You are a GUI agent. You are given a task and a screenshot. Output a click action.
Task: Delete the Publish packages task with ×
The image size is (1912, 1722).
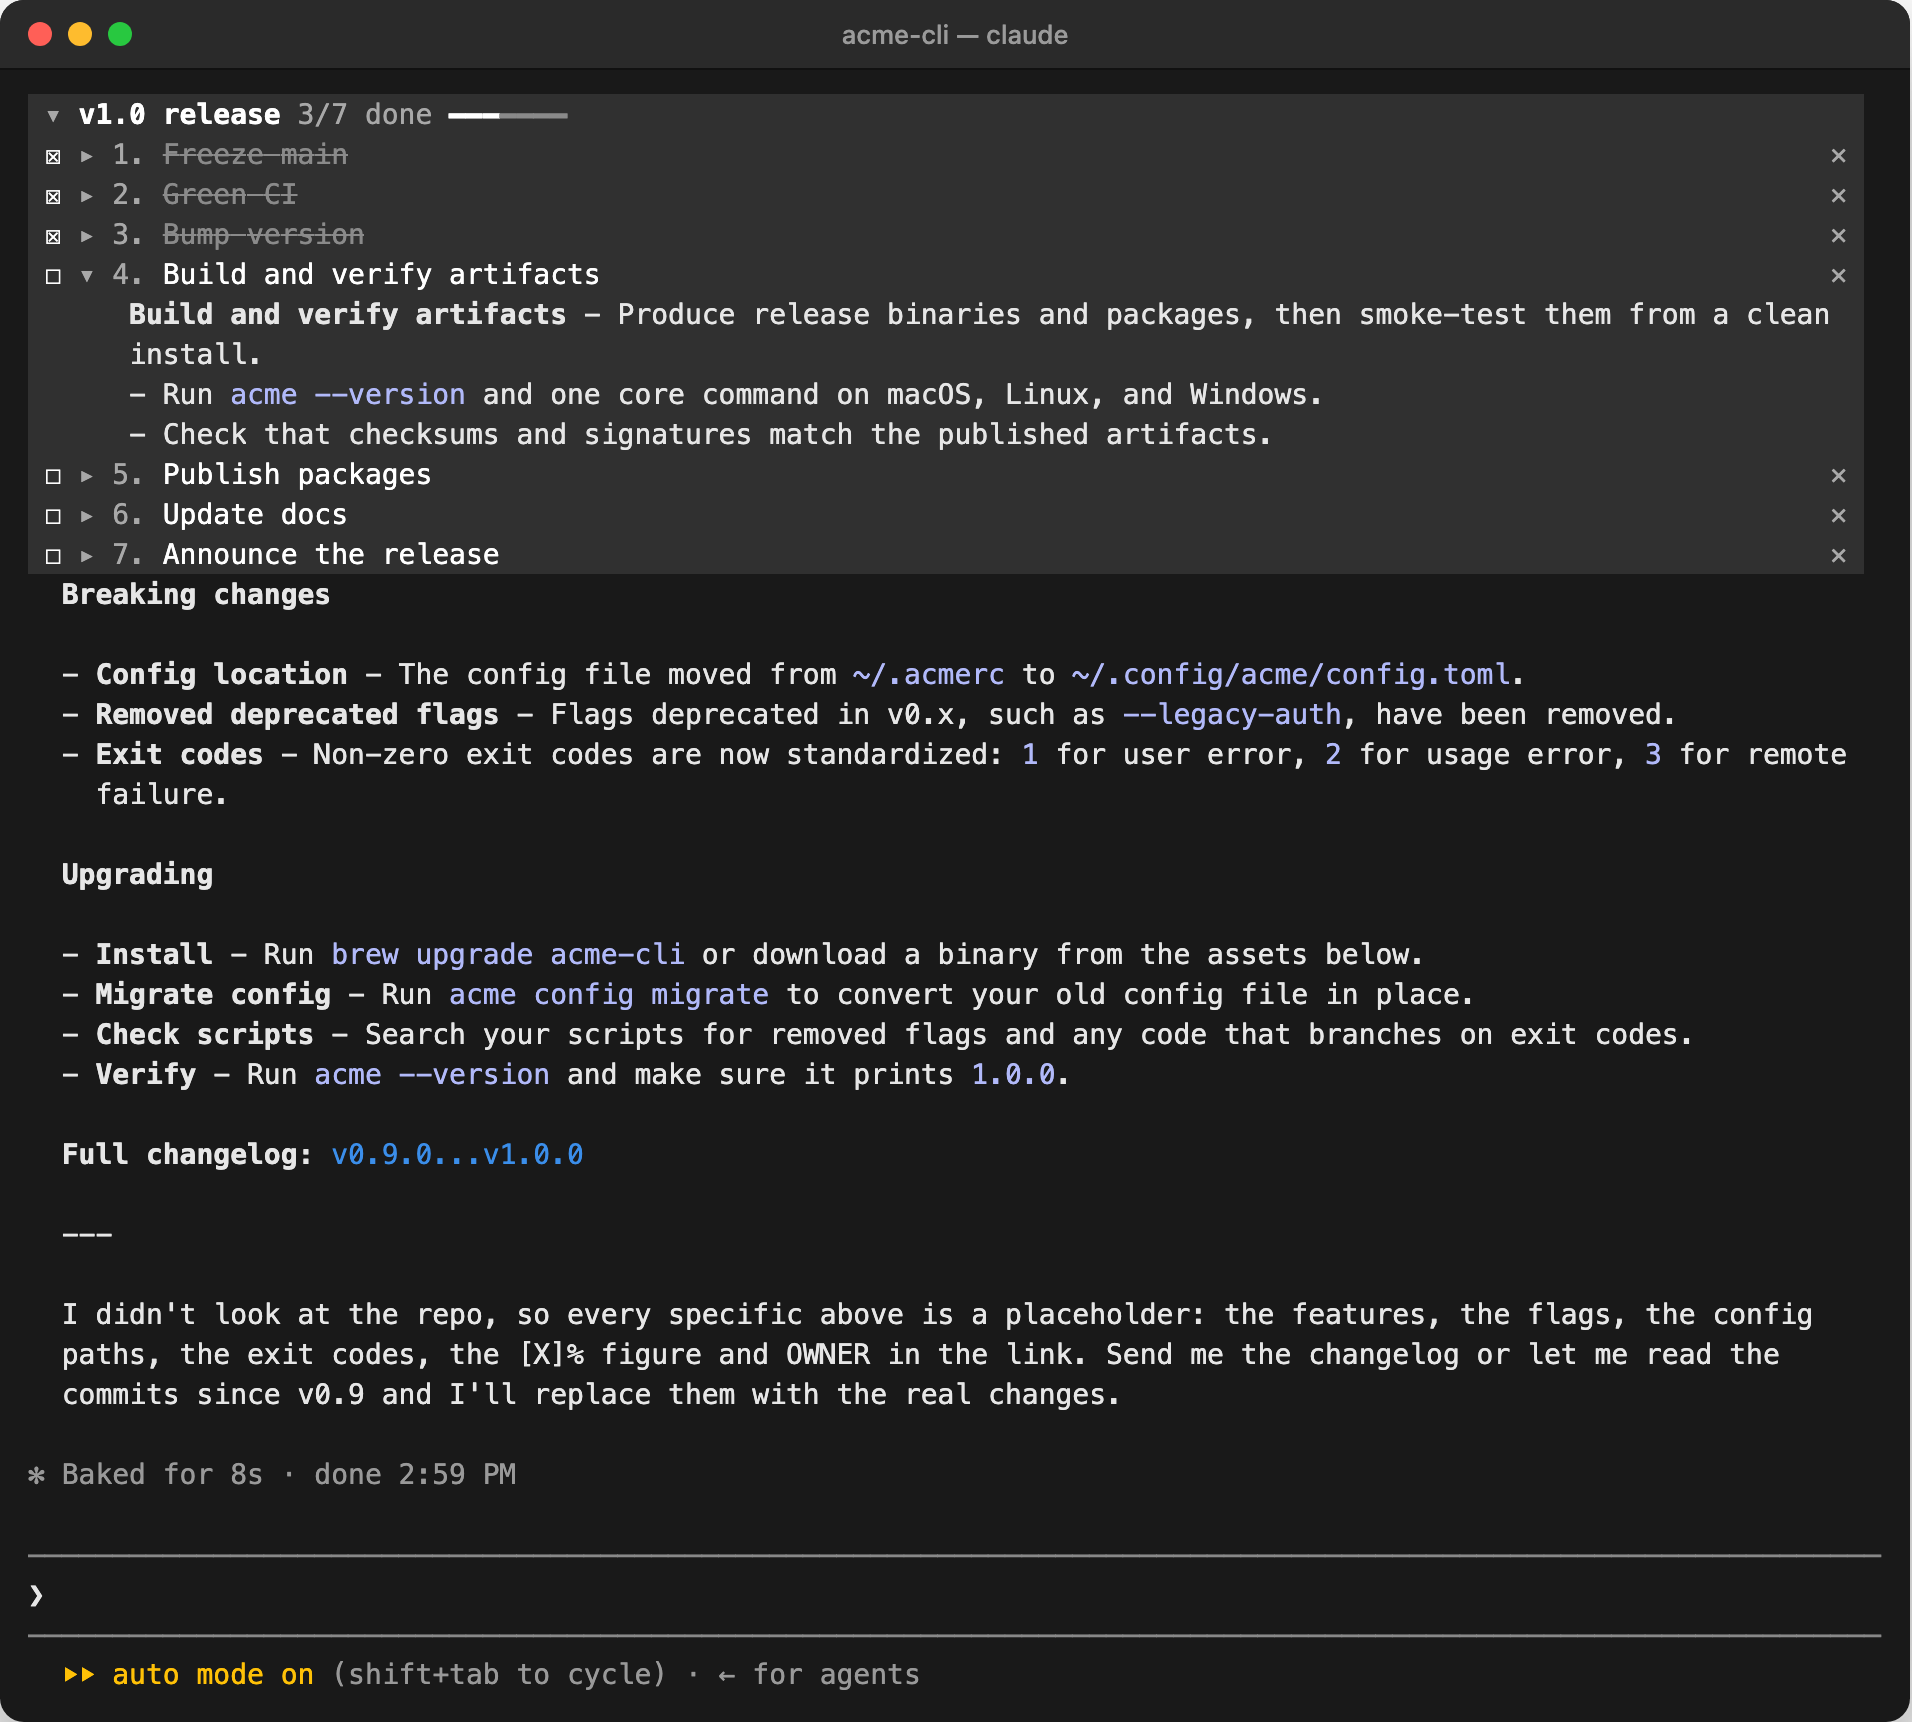[1838, 475]
